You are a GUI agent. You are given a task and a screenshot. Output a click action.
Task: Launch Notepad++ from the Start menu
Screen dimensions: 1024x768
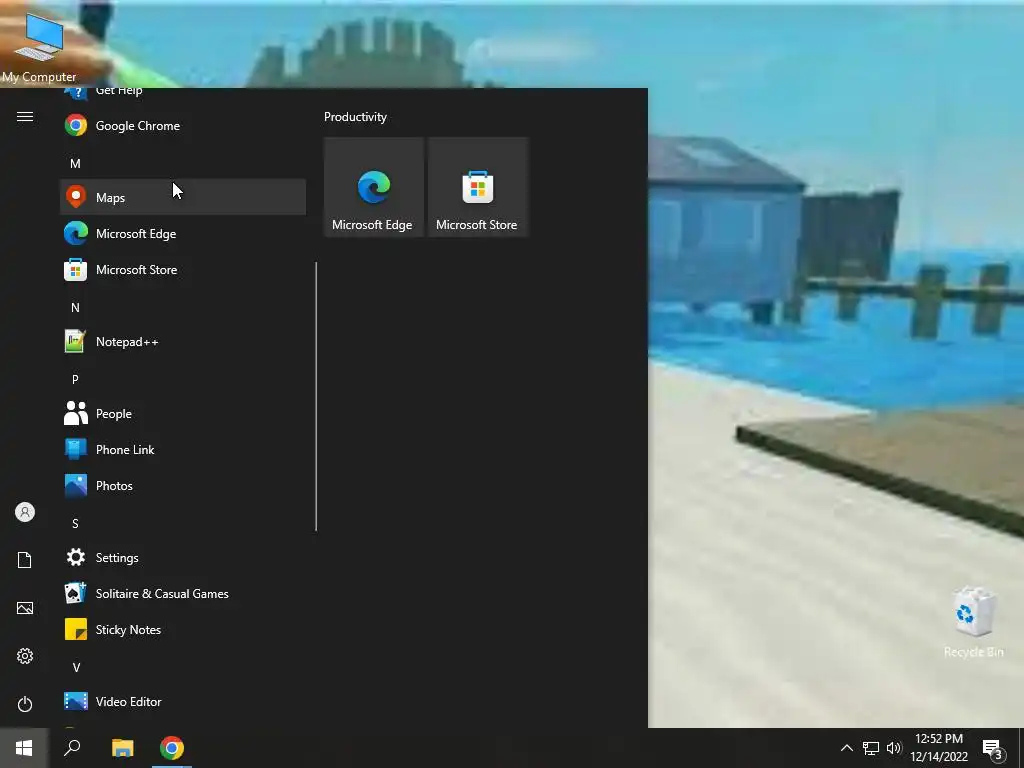pos(183,342)
